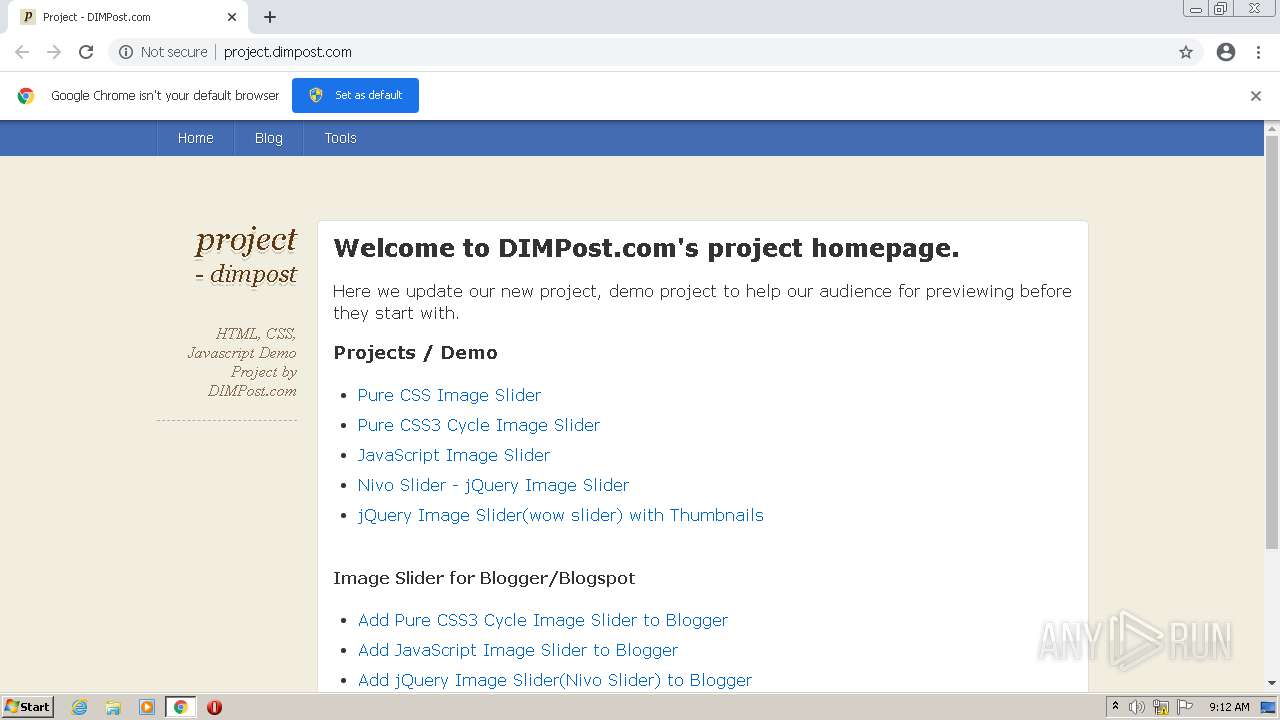Click the volume speaker tray icon
Screen dimensions: 1280x720
1137,707
